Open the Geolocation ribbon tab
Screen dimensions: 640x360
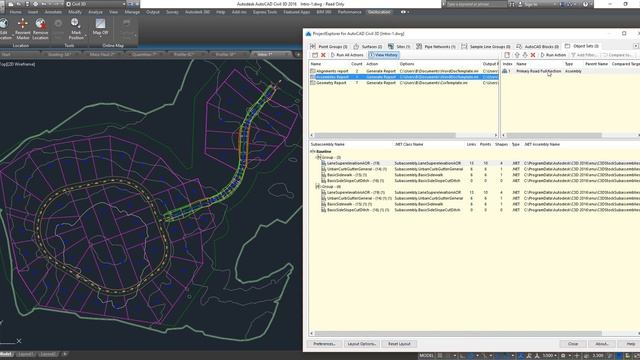point(379,12)
